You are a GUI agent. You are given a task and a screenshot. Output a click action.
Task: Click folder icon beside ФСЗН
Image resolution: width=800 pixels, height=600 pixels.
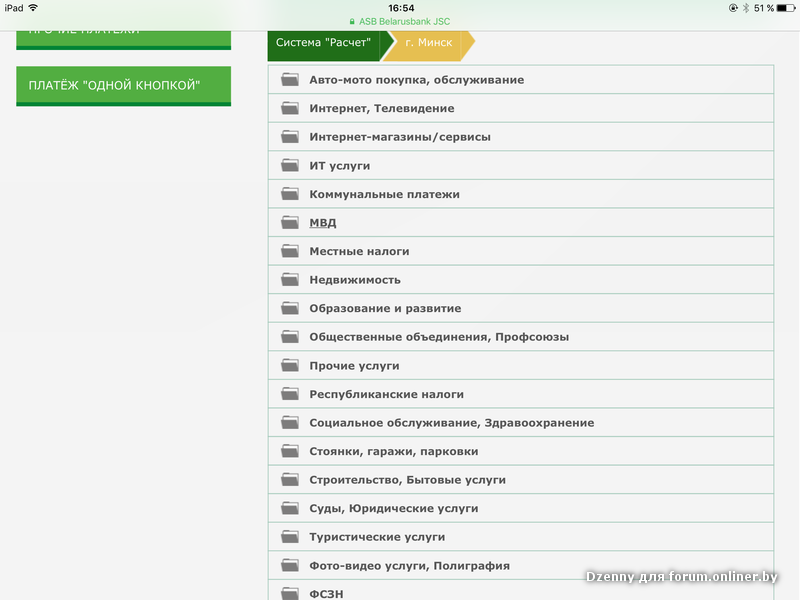290,594
